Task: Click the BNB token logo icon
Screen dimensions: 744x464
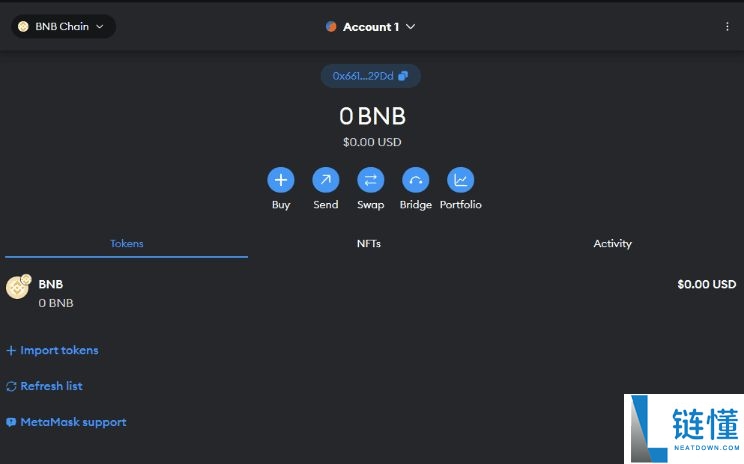Action: (x=18, y=287)
